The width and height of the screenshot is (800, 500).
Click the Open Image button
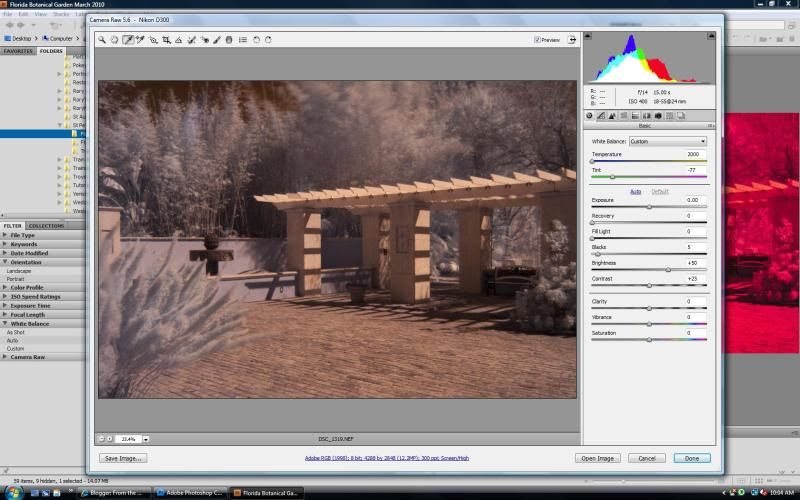(597, 458)
